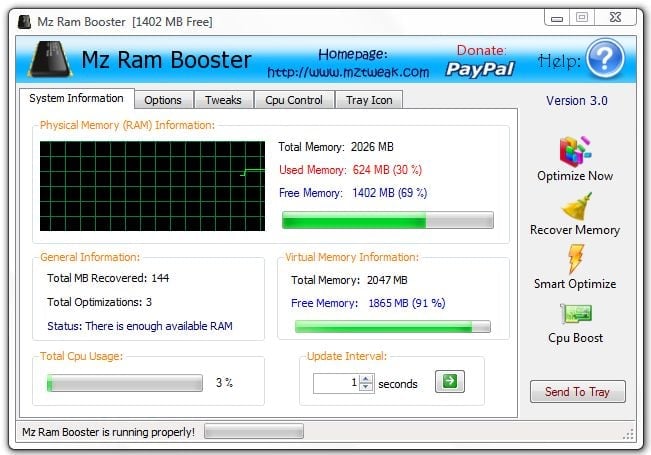Click 'Status: There is enough available RAM'
651x455 pixels.
[x=140, y=326]
